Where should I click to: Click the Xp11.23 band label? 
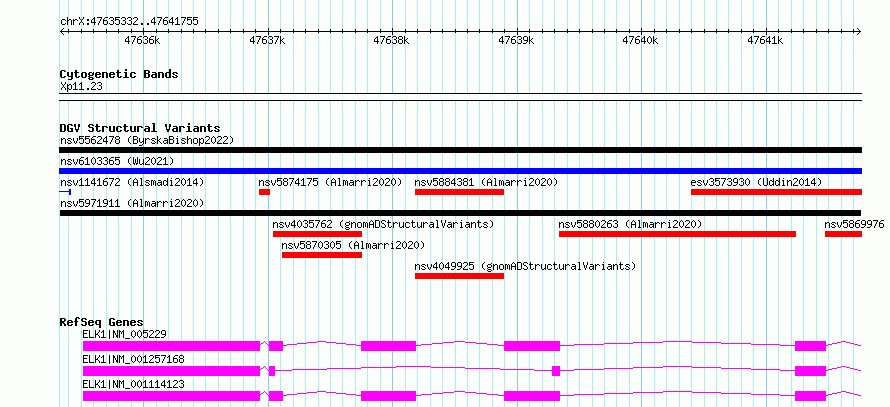click(x=81, y=87)
